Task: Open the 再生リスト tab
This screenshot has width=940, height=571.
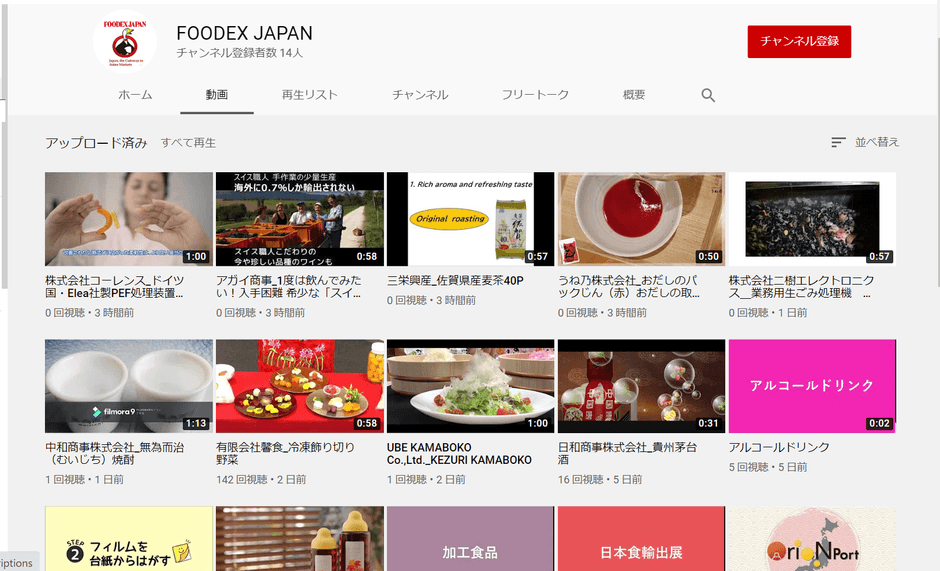Action: 309,95
